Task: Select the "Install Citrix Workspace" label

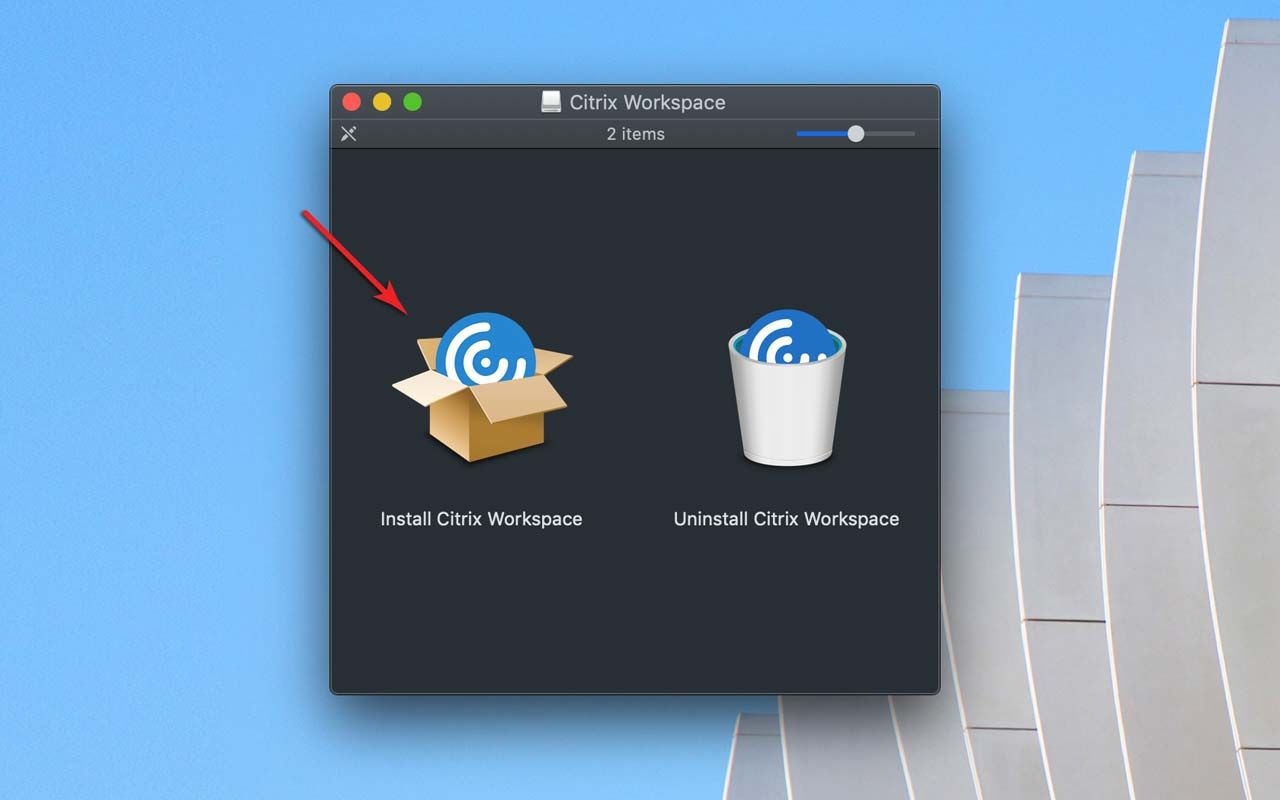Action: pyautogui.click(x=481, y=519)
